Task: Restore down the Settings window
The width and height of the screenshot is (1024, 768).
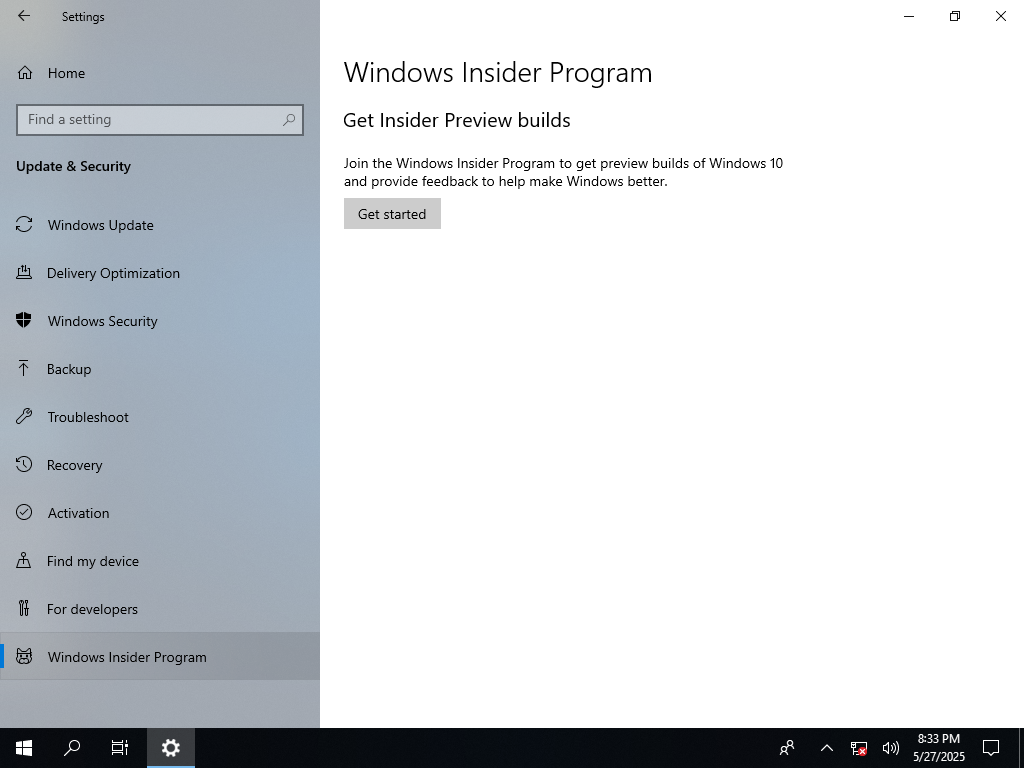Action: (x=955, y=16)
